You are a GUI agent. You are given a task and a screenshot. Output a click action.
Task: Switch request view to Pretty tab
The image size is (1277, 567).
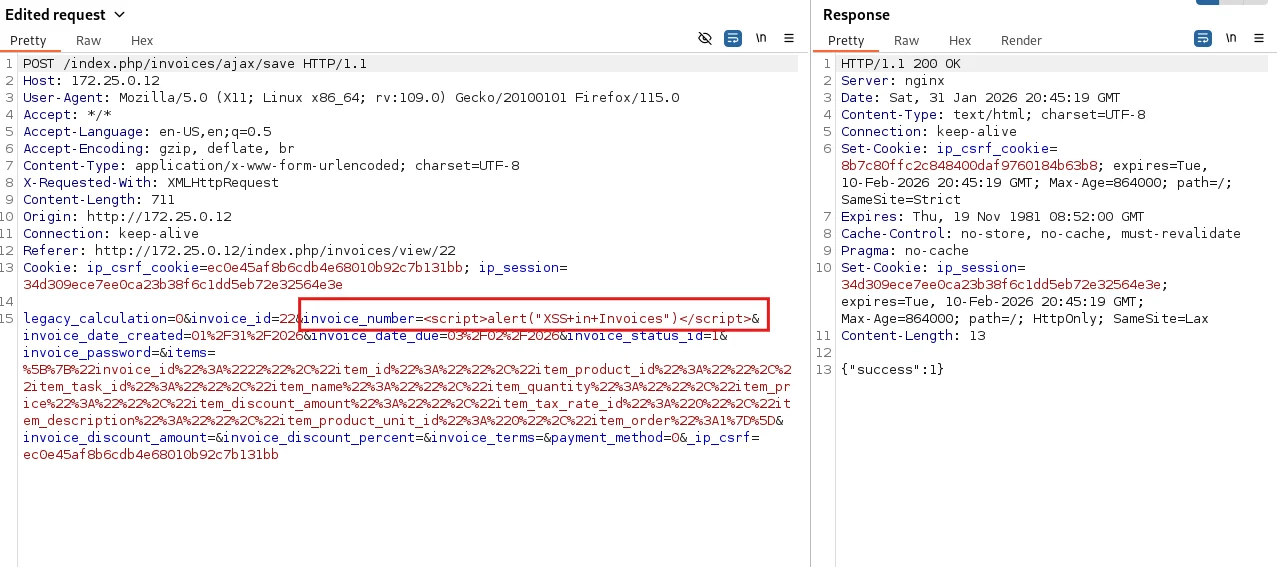[x=29, y=41]
